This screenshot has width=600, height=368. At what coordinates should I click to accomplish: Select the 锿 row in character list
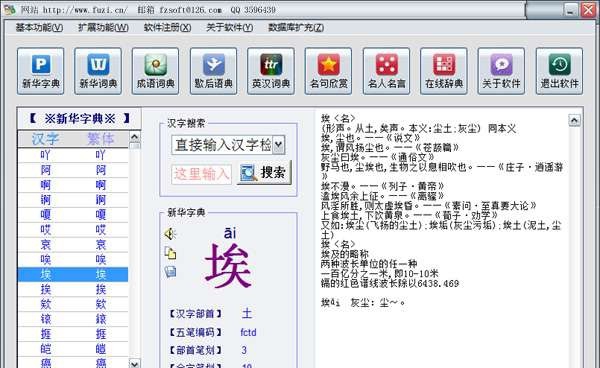point(73,319)
